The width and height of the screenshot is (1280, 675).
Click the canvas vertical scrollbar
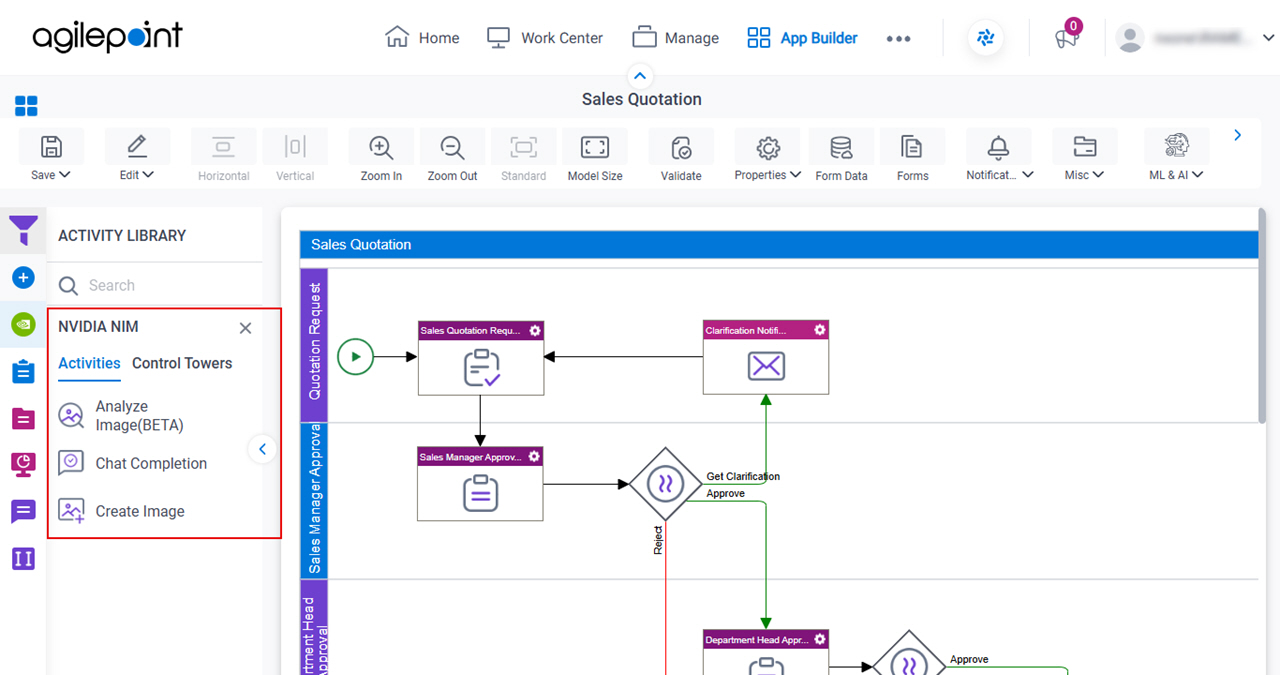pos(1262,316)
